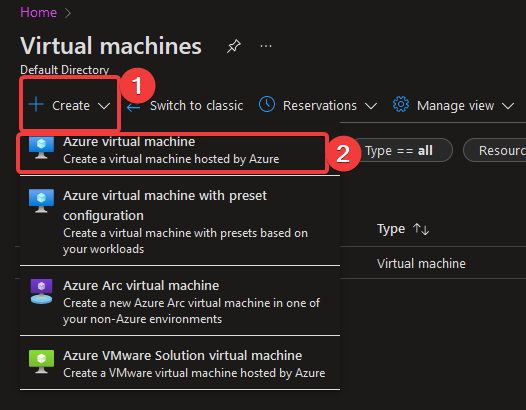Select Azure Arc virtual machine
The image size is (526, 410).
(180, 301)
